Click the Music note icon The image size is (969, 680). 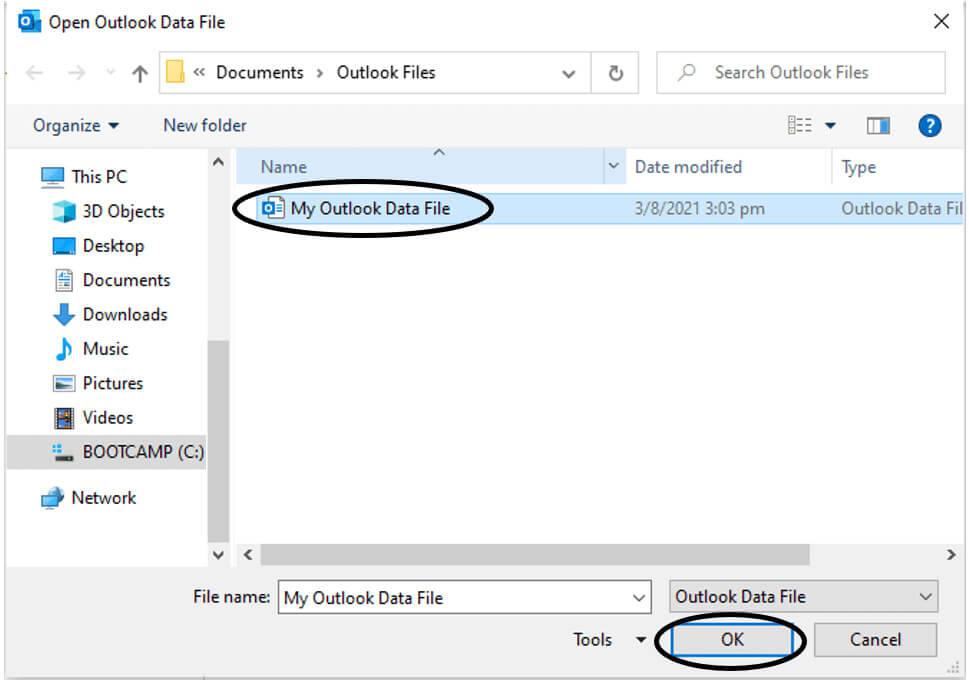[x=64, y=349]
